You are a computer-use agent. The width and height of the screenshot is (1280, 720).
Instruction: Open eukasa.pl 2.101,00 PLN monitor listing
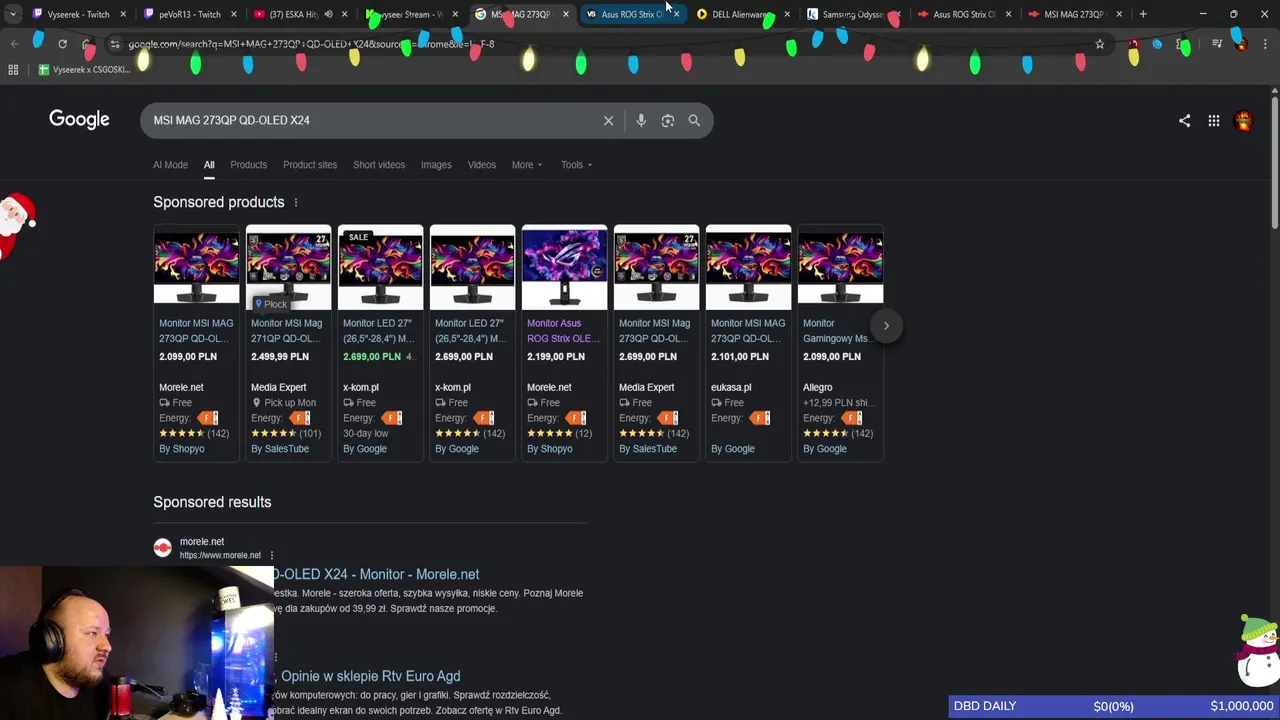point(748,331)
